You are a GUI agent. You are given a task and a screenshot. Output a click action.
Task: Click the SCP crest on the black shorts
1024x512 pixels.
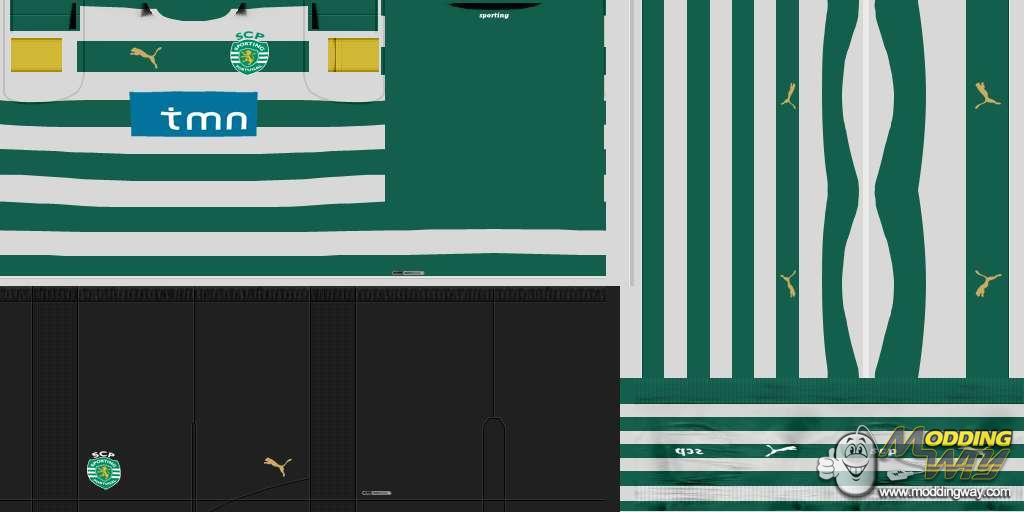[103, 469]
